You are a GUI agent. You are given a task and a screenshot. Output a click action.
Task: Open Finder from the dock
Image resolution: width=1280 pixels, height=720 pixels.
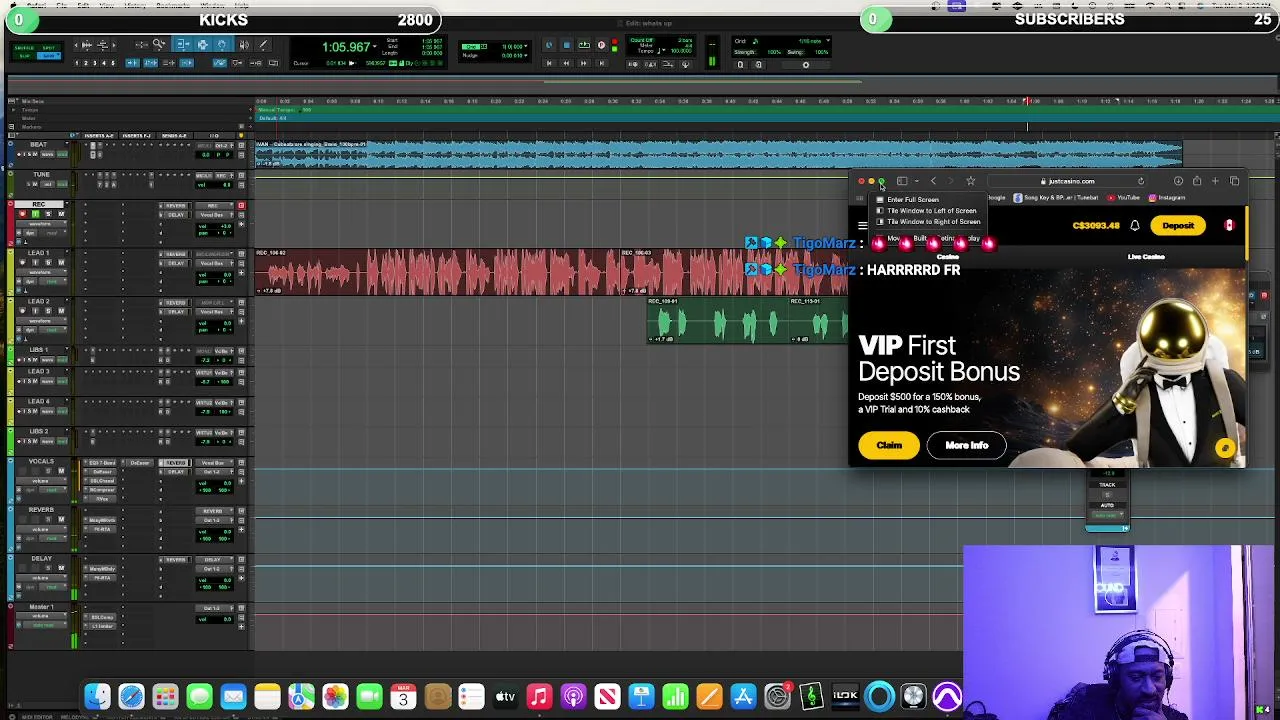tap(97, 697)
